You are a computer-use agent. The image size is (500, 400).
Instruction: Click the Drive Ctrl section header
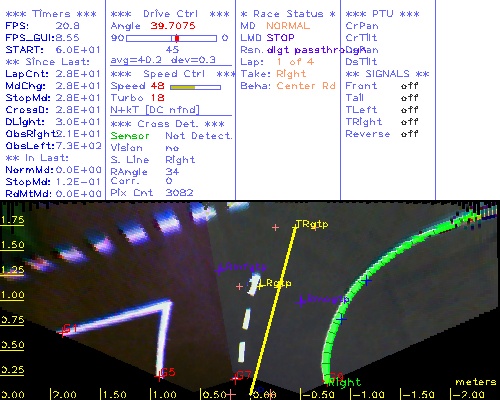click(x=170, y=14)
